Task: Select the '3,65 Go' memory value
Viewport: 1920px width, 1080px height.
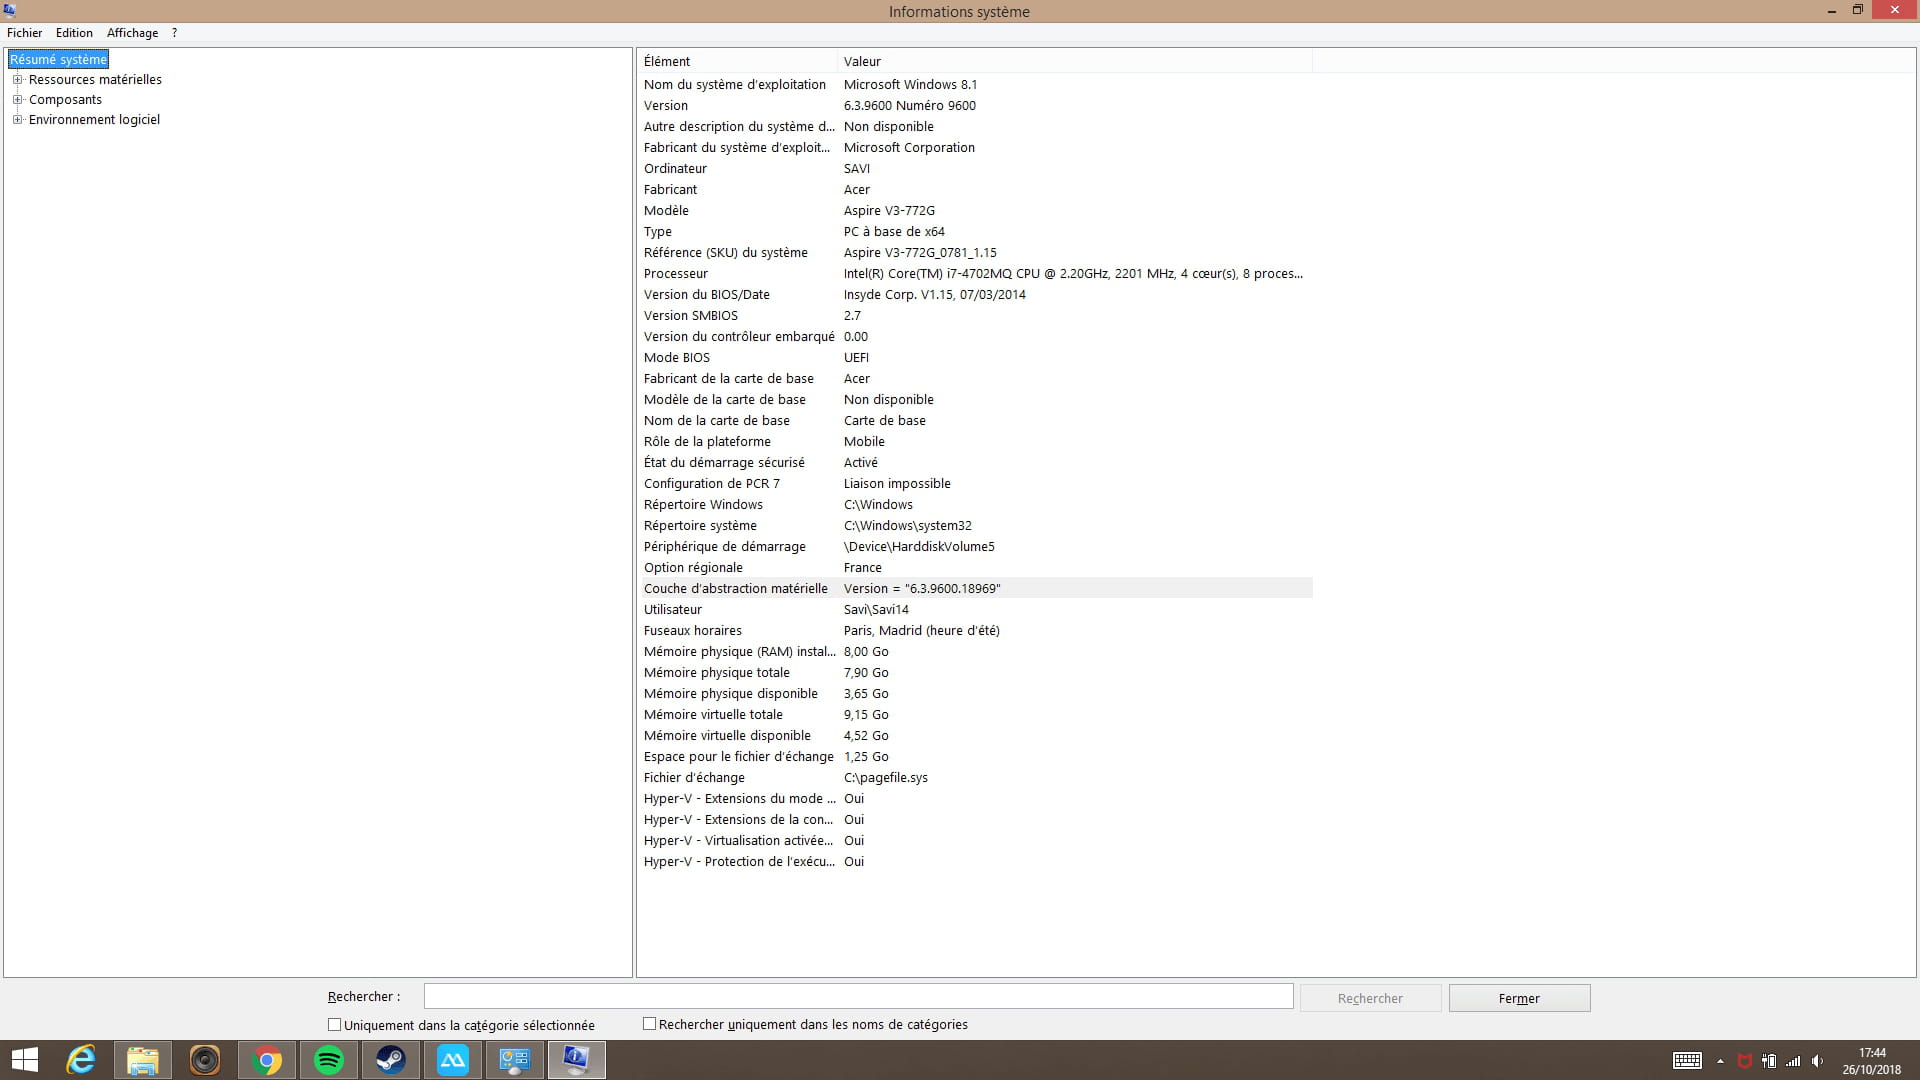Action: click(x=866, y=694)
